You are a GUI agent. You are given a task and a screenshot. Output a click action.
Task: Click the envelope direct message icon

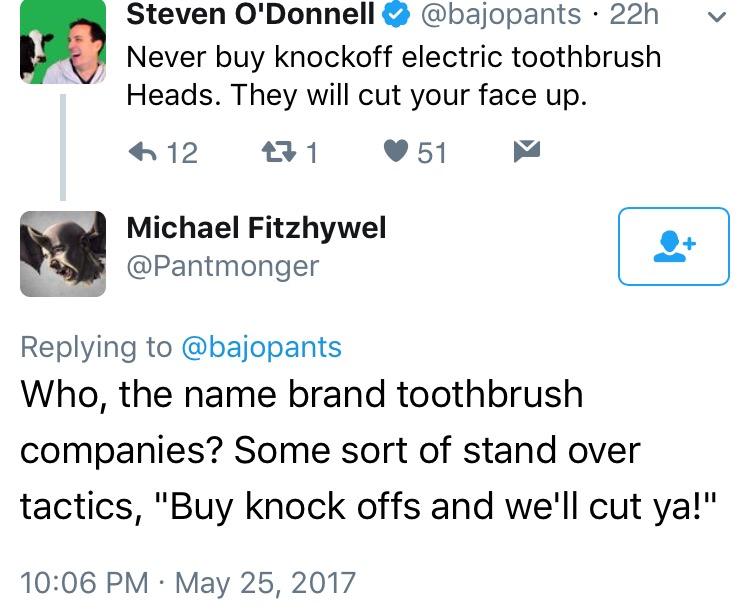coord(525,152)
